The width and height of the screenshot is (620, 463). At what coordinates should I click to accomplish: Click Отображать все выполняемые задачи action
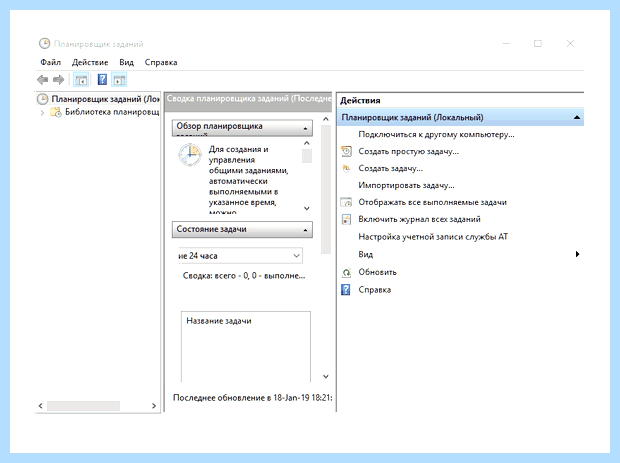click(432, 202)
